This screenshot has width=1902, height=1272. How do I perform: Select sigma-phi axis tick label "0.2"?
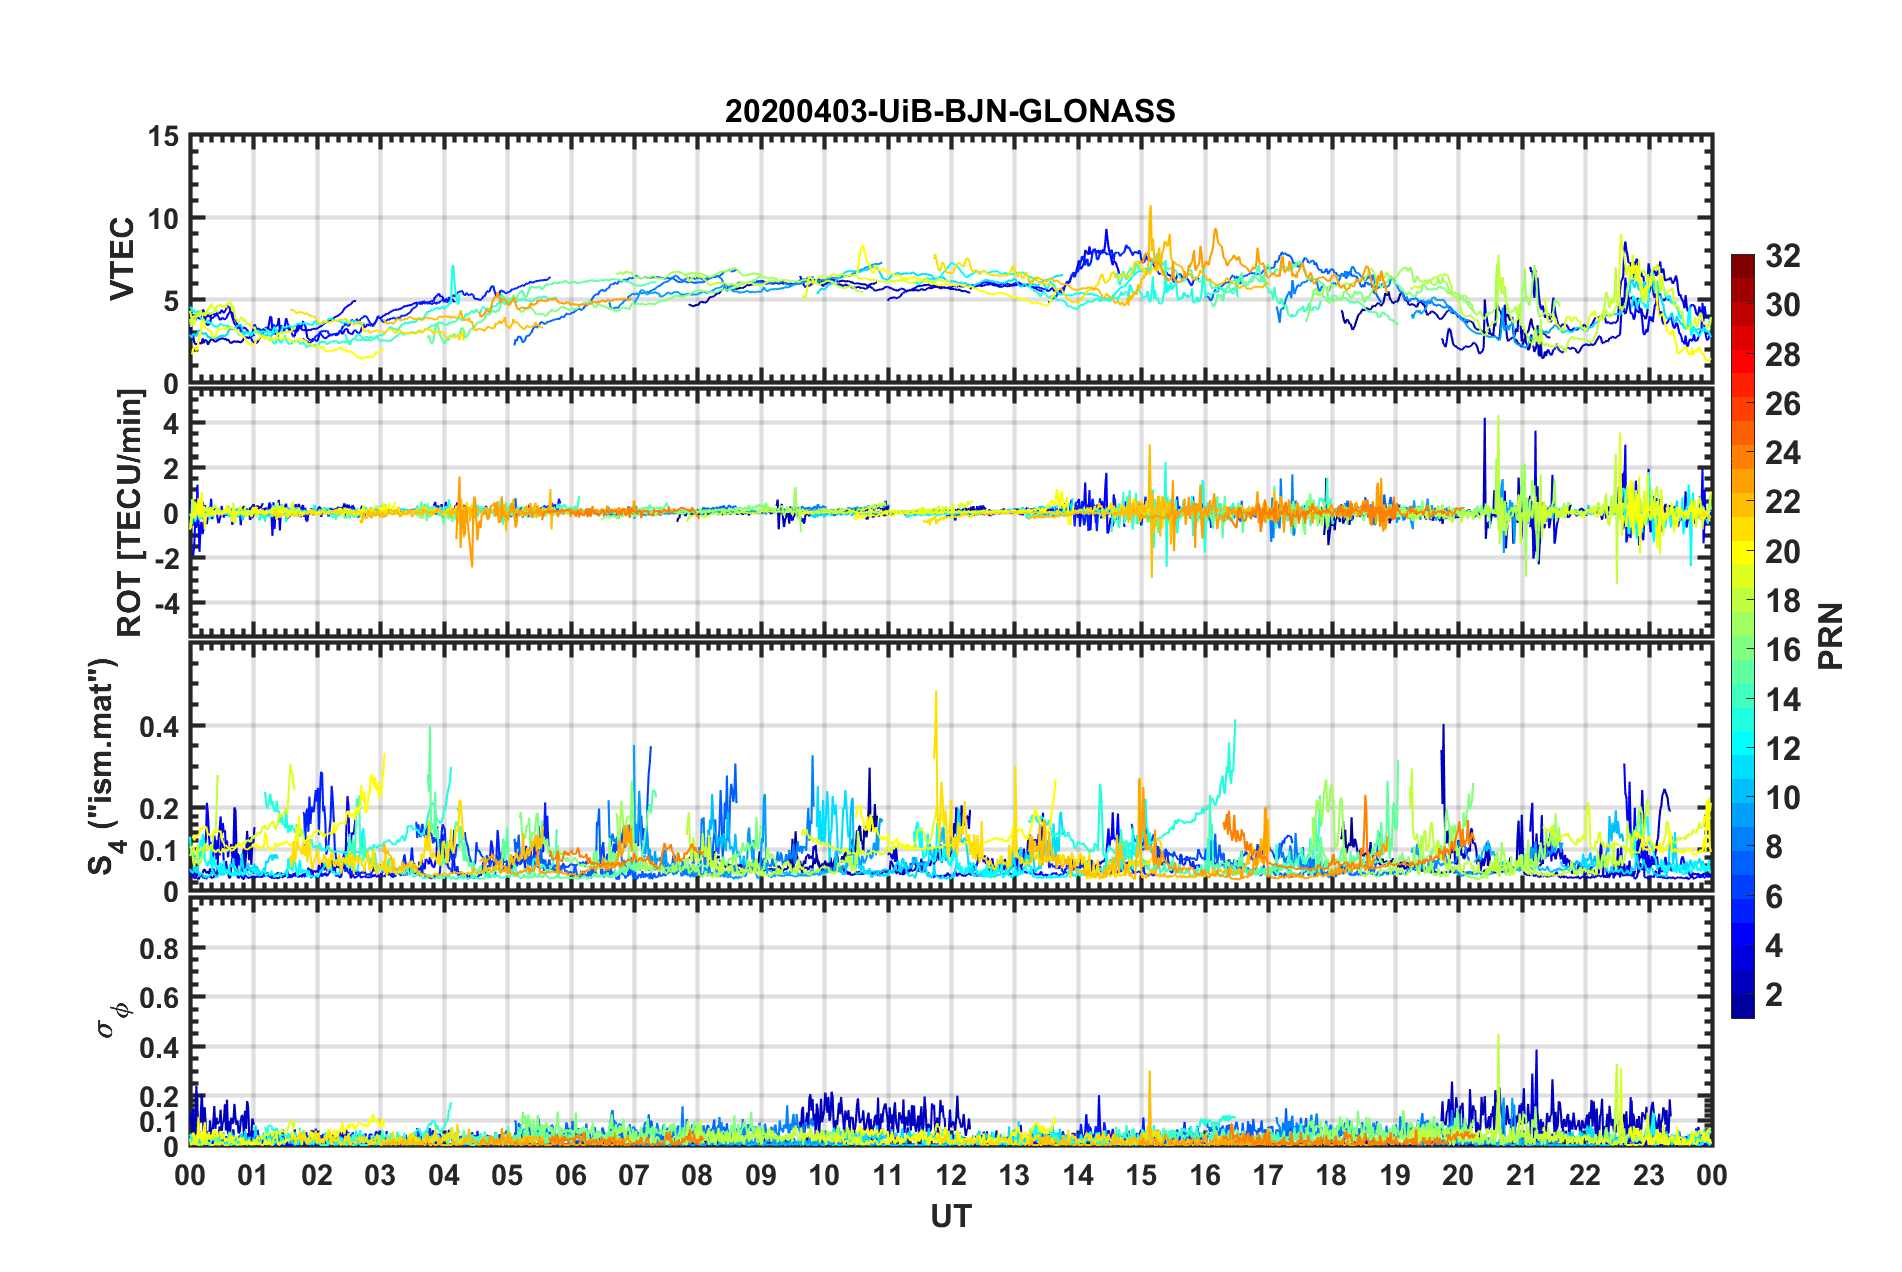point(160,1097)
